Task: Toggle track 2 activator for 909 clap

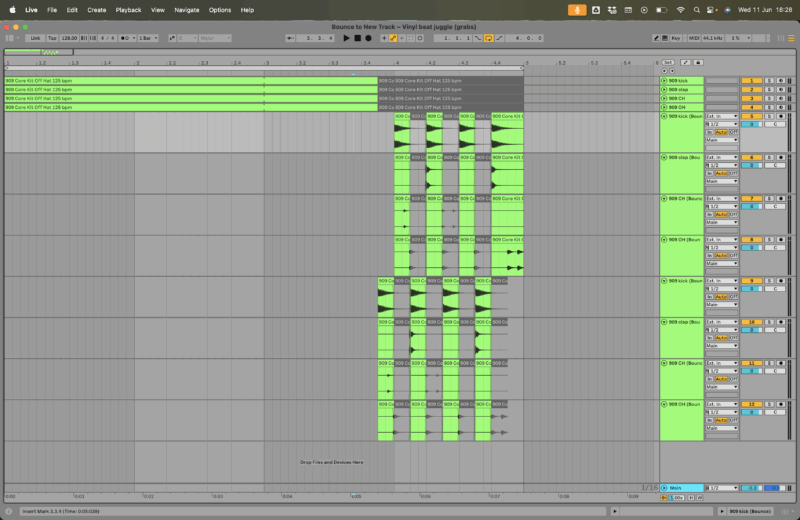Action: coord(751,89)
